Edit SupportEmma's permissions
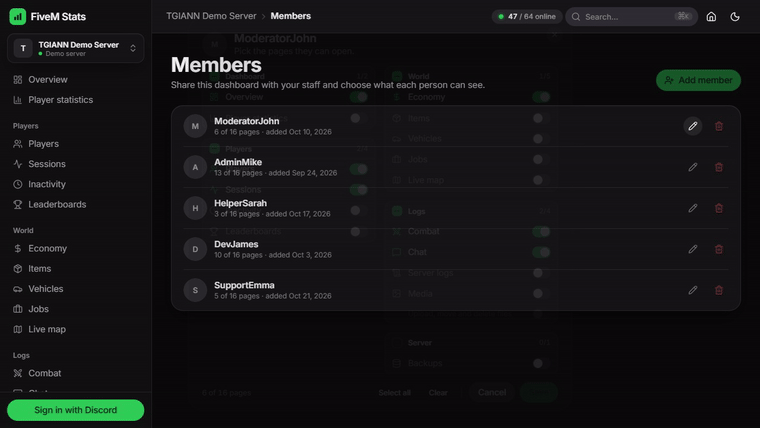 [x=693, y=290]
